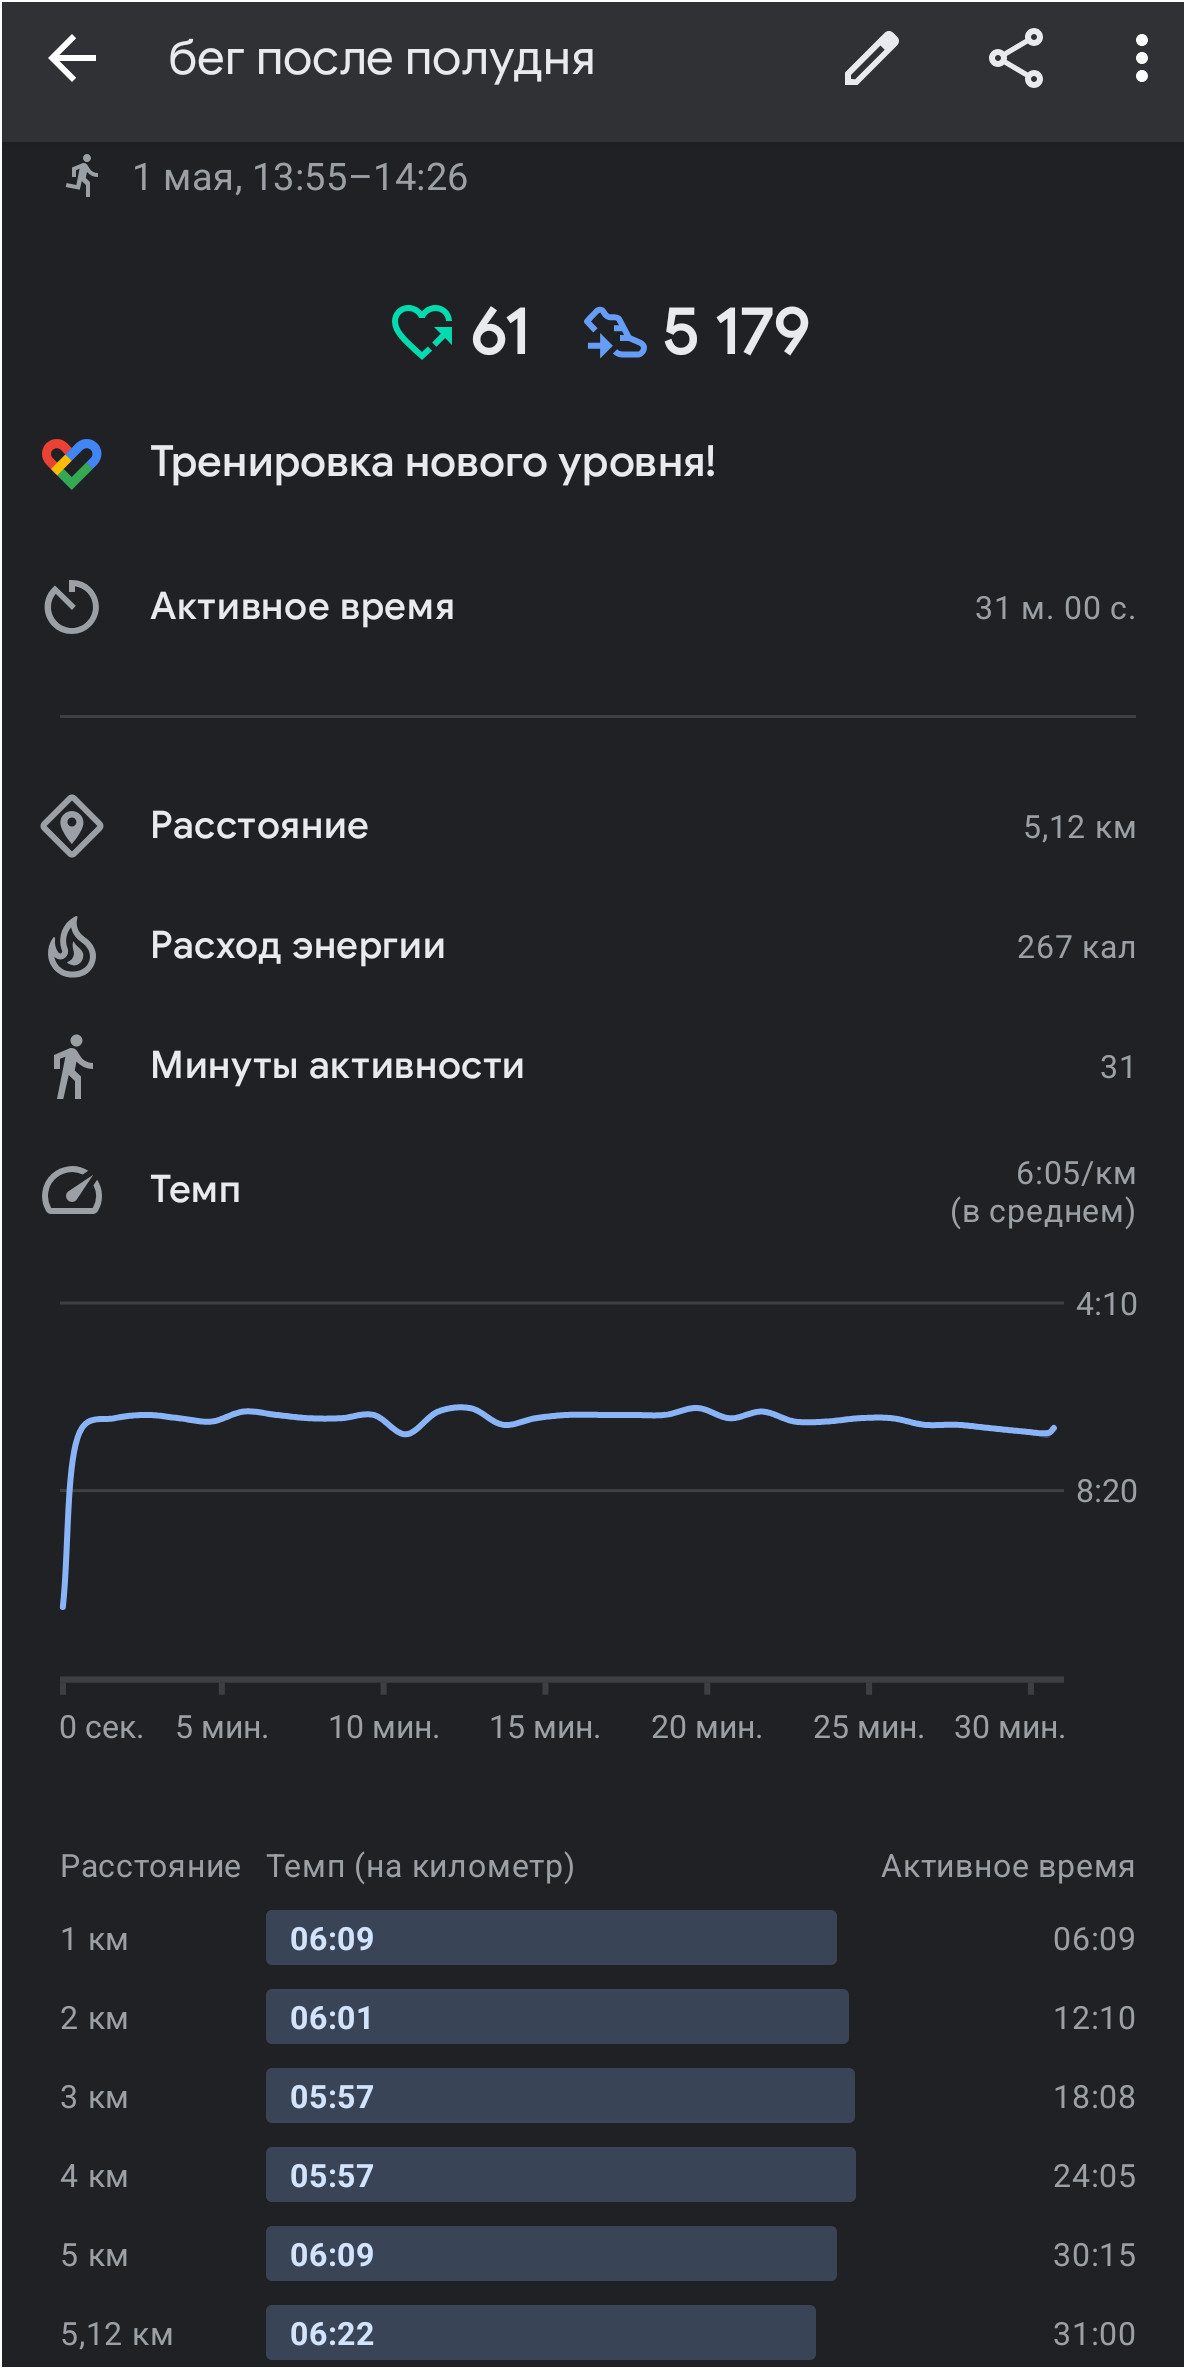Tap the workout title бег после полудня
1186x2369 pixels.
381,58
